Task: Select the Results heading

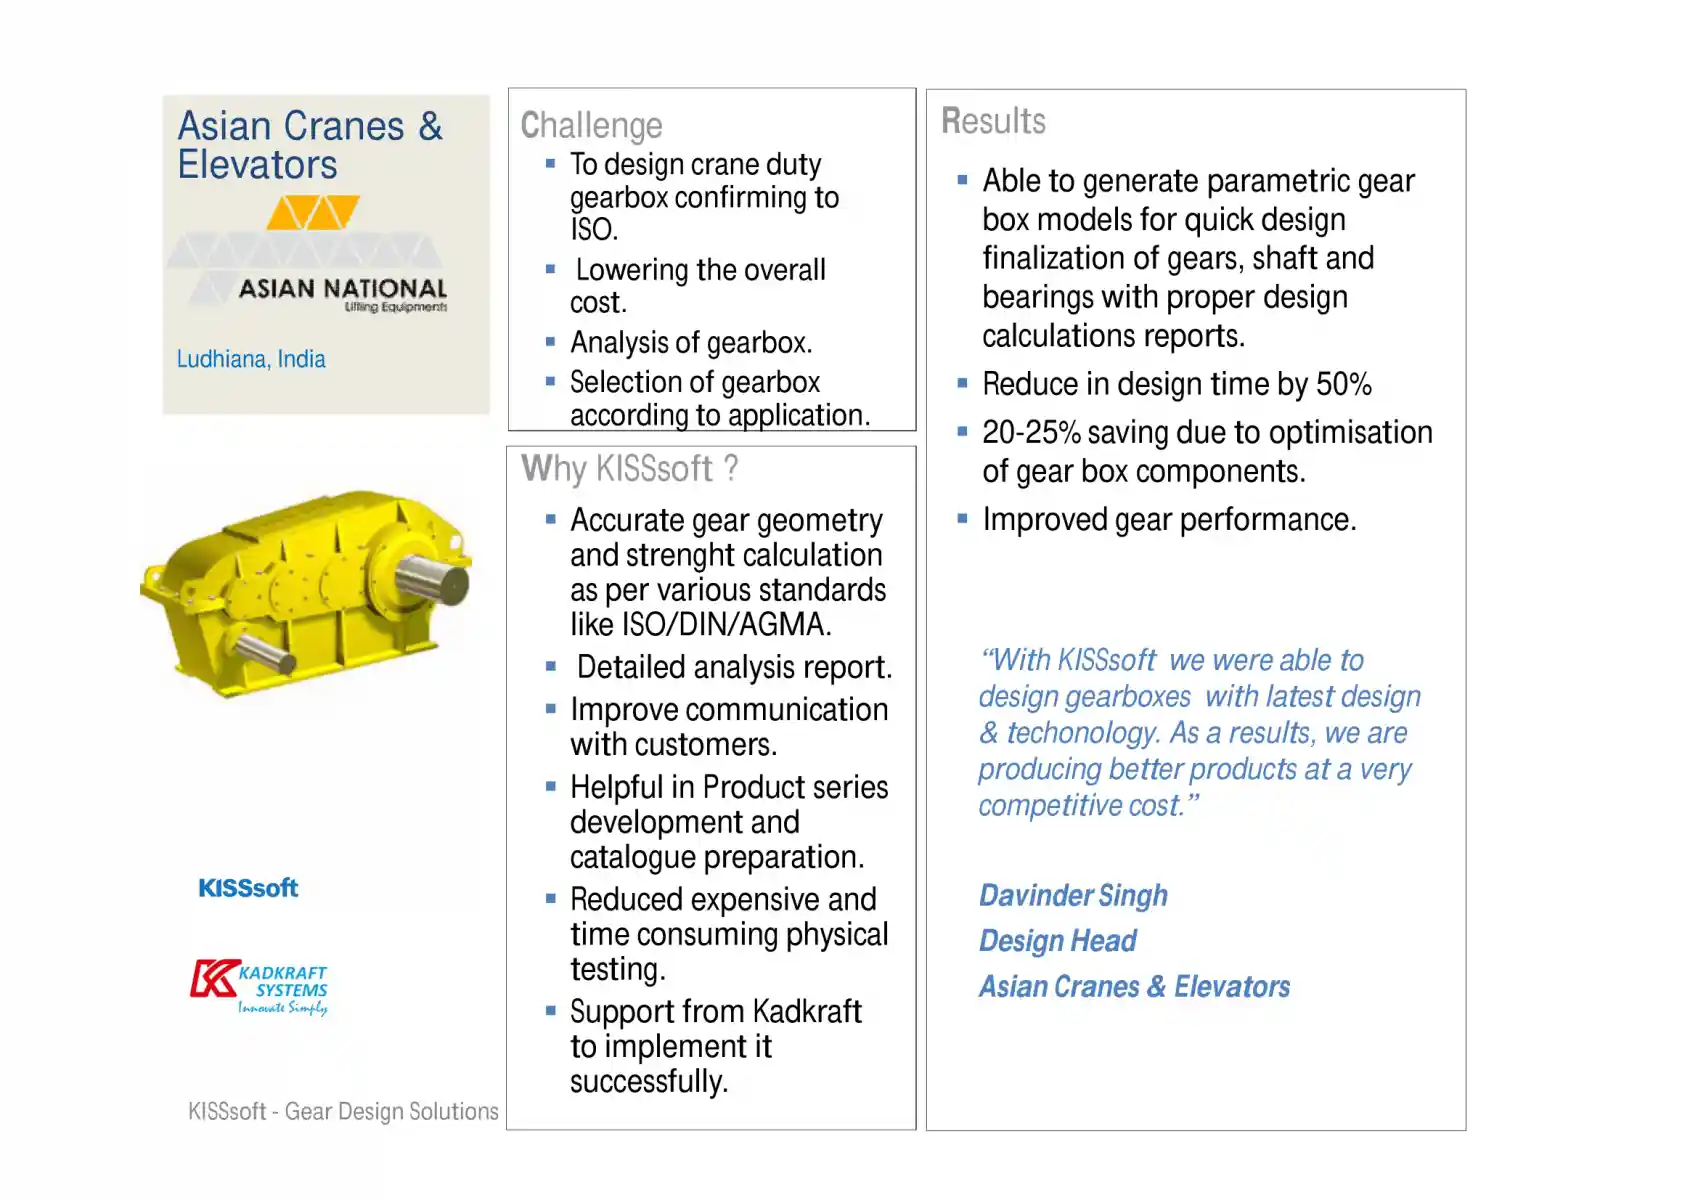Action: (993, 121)
